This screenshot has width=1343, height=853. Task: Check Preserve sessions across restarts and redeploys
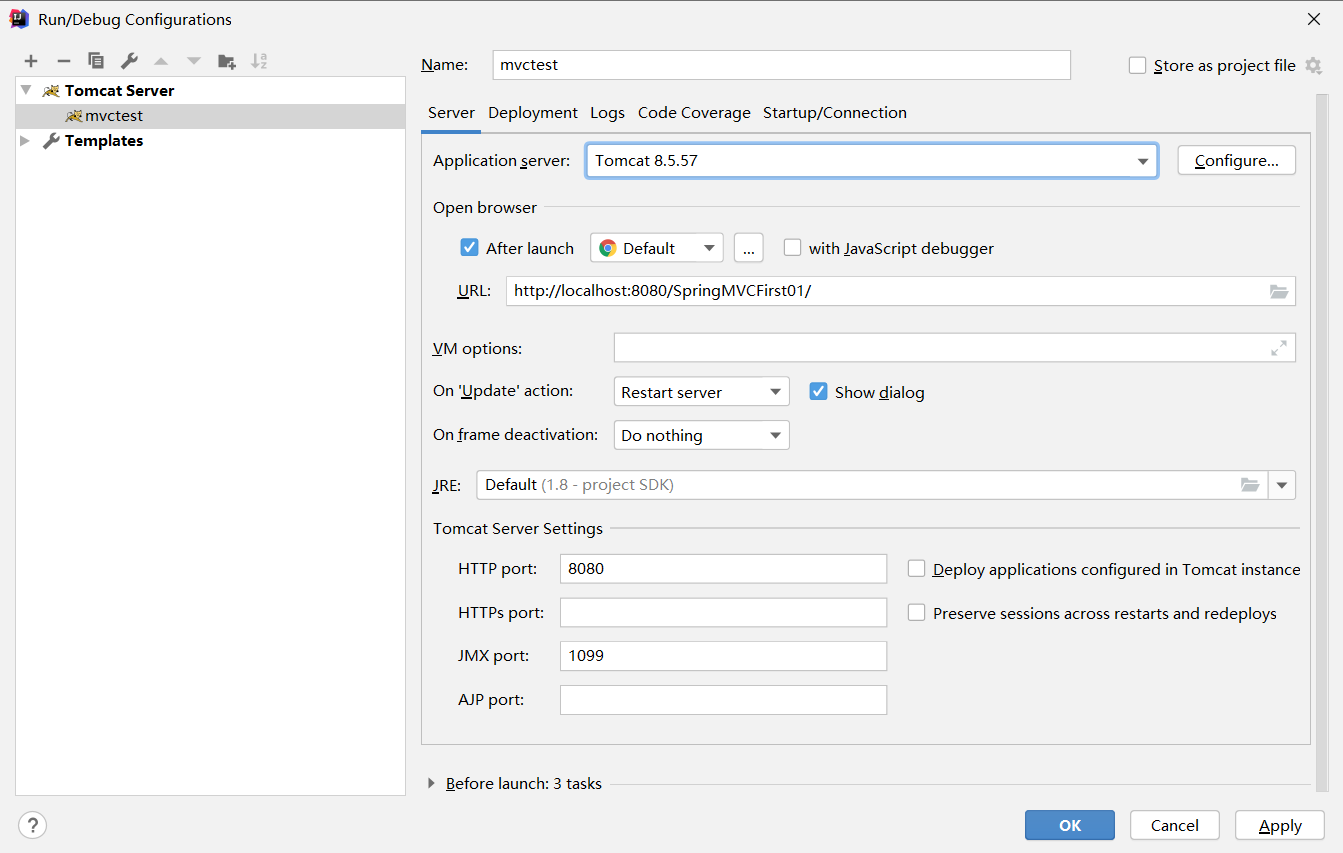coord(916,613)
